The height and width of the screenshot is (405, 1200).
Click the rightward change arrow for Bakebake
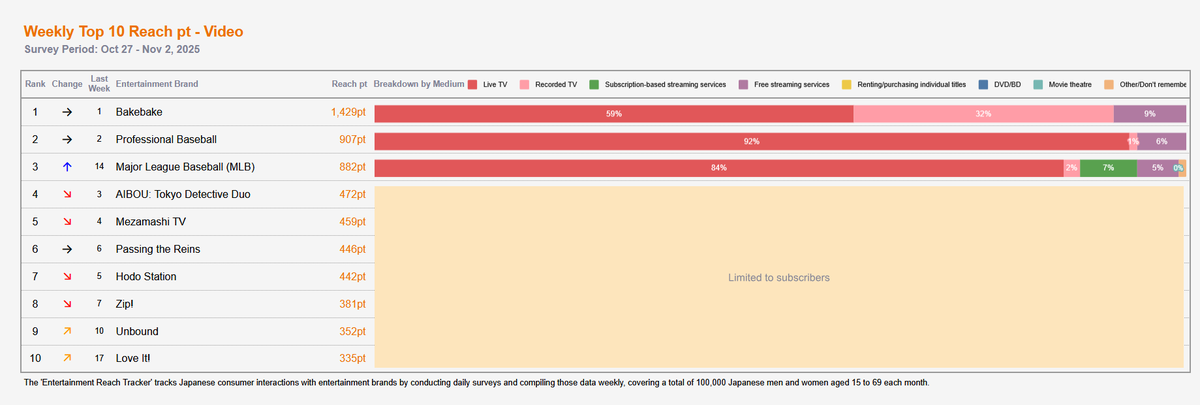[x=67, y=113]
